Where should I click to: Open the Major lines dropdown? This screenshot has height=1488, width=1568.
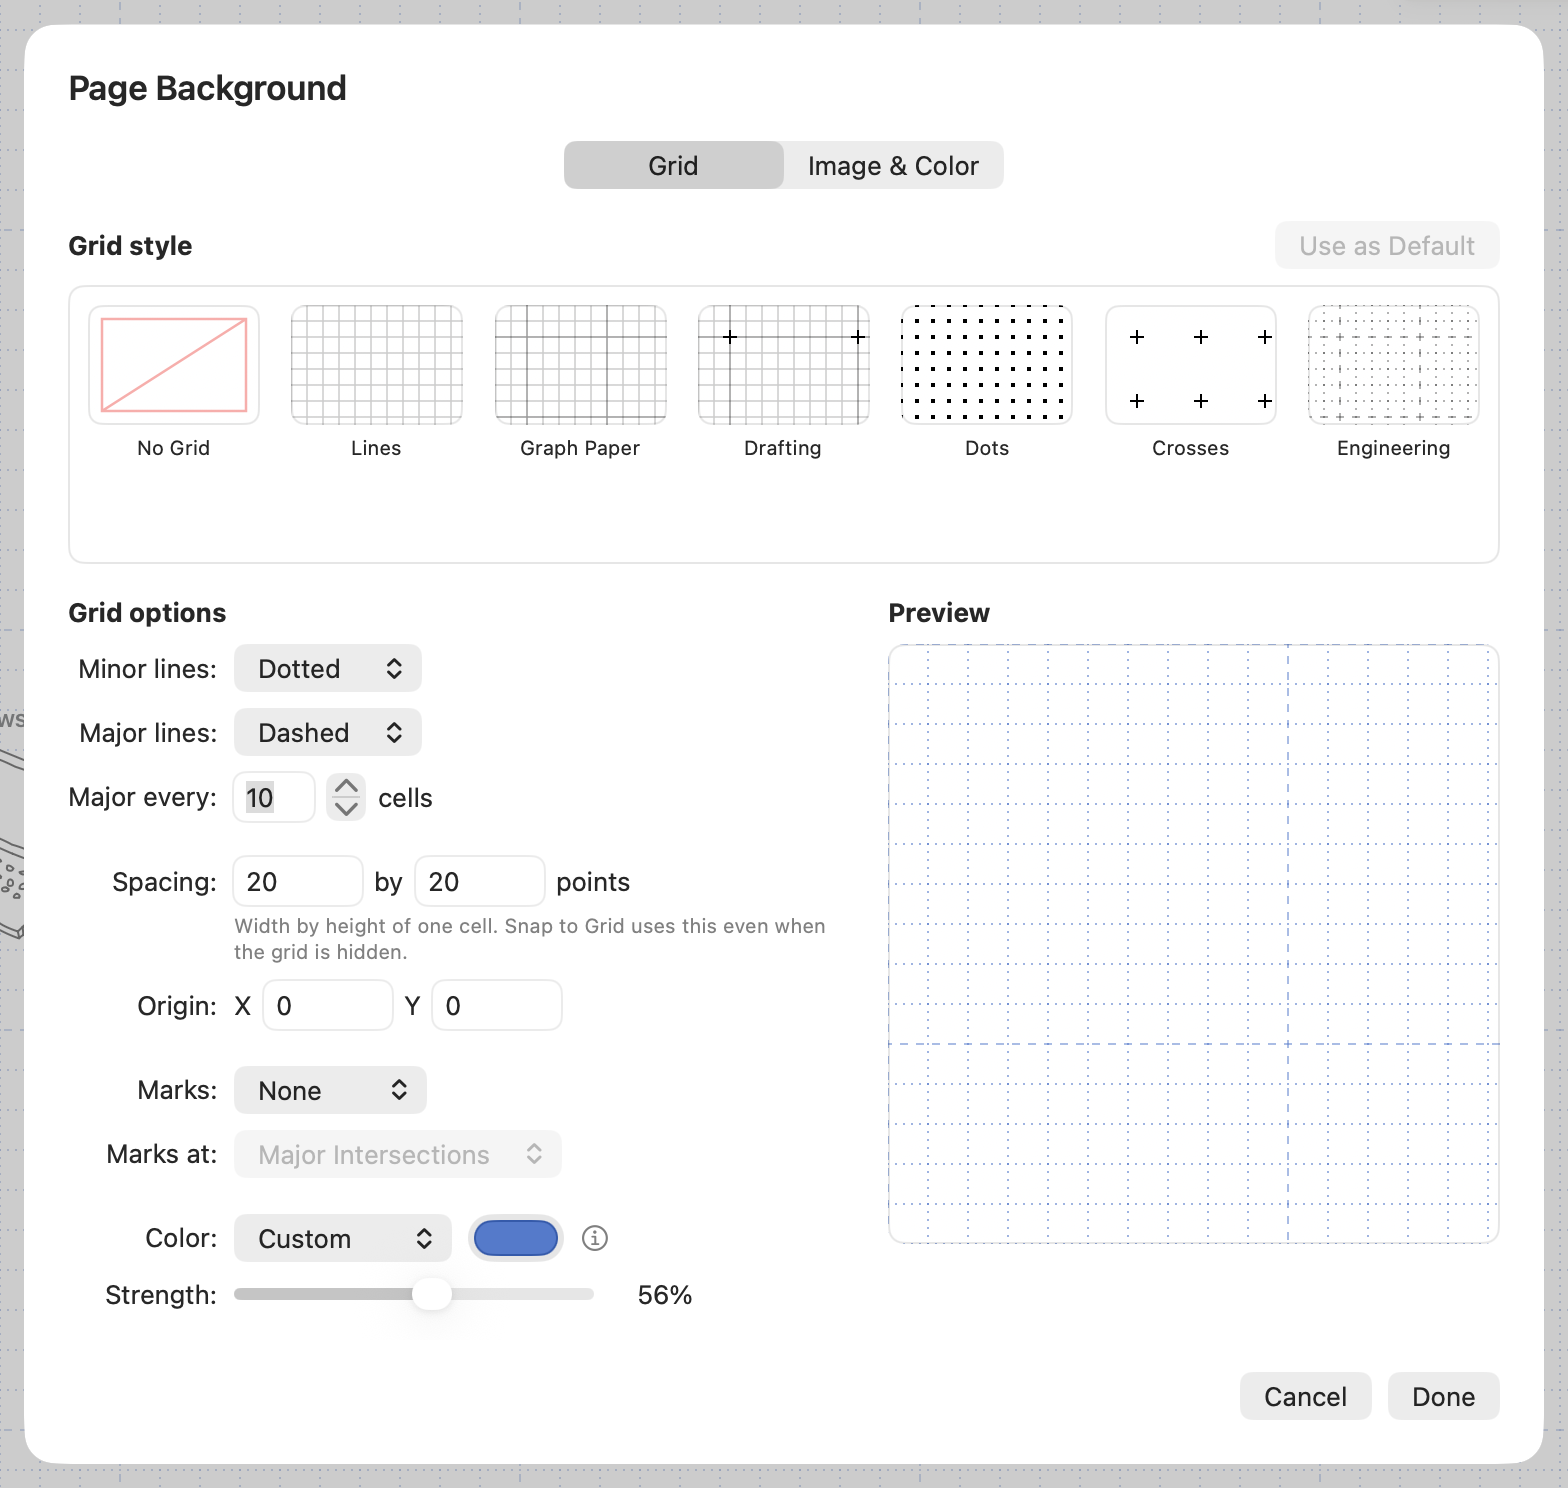pos(328,732)
